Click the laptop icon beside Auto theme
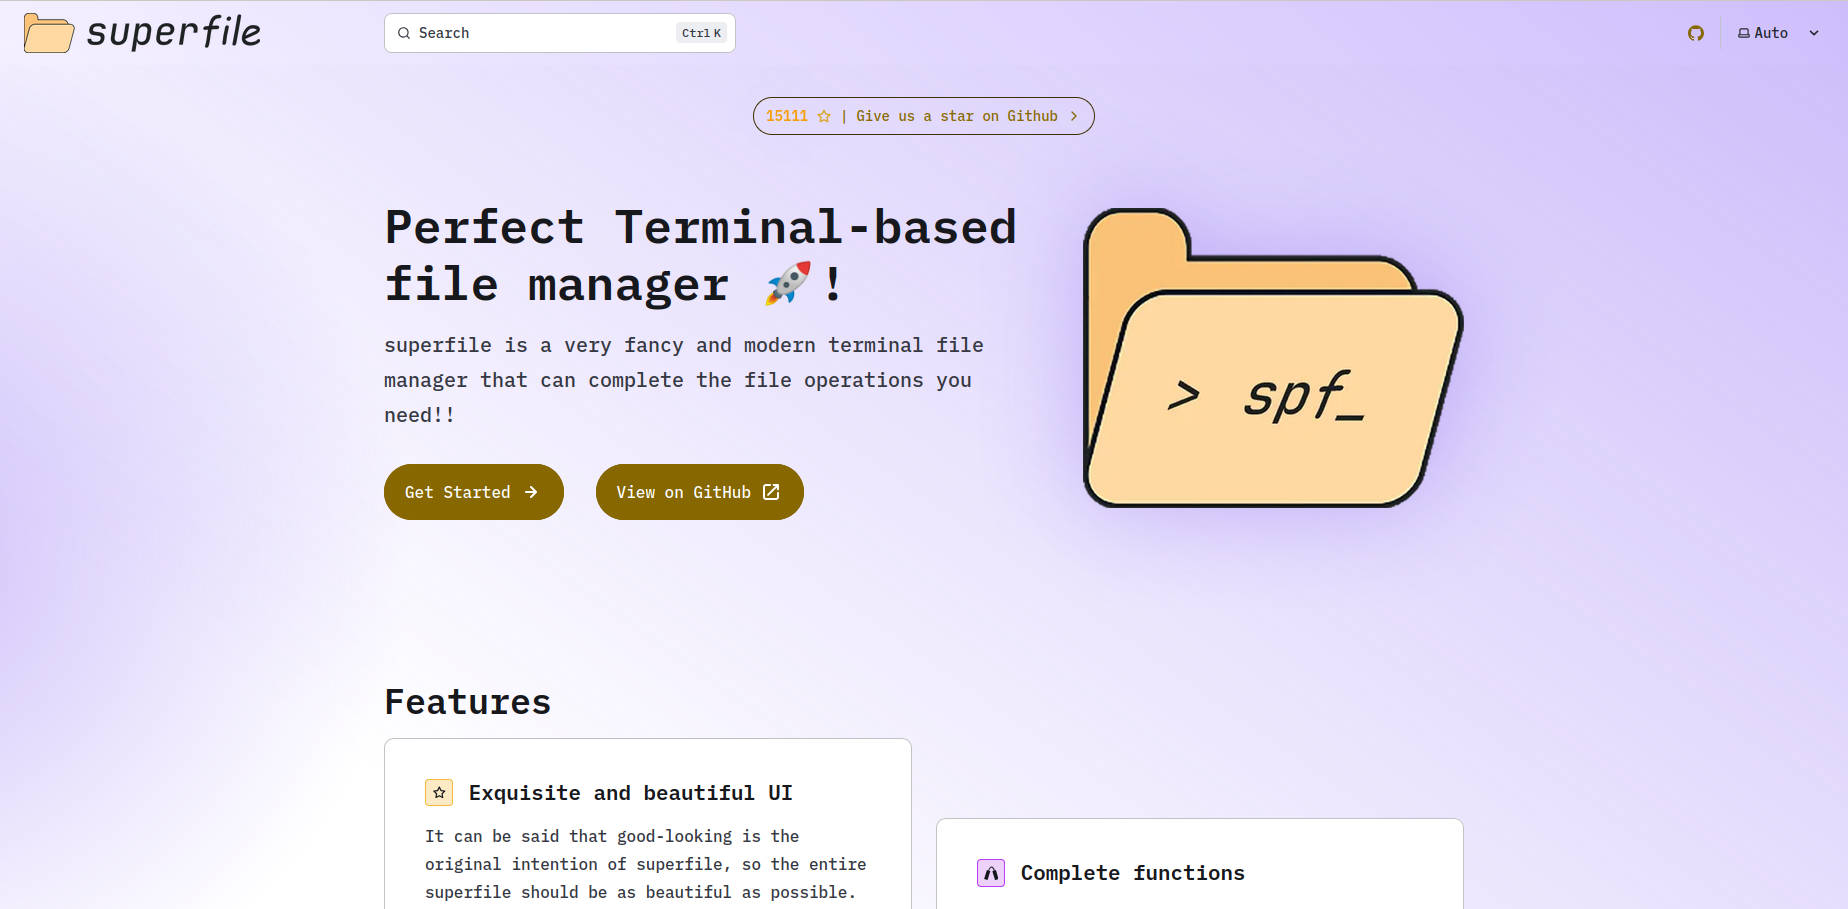The height and width of the screenshot is (909, 1848). click(1743, 33)
